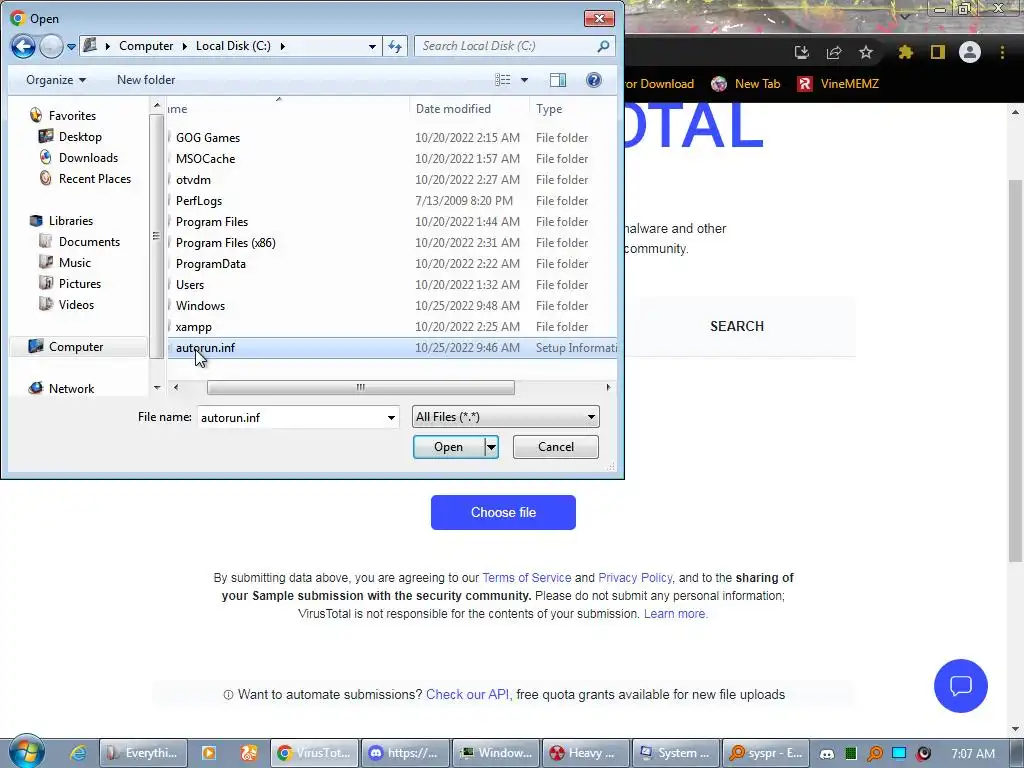Select Documents library
Viewport: 1024px width, 768px height.
point(89,242)
